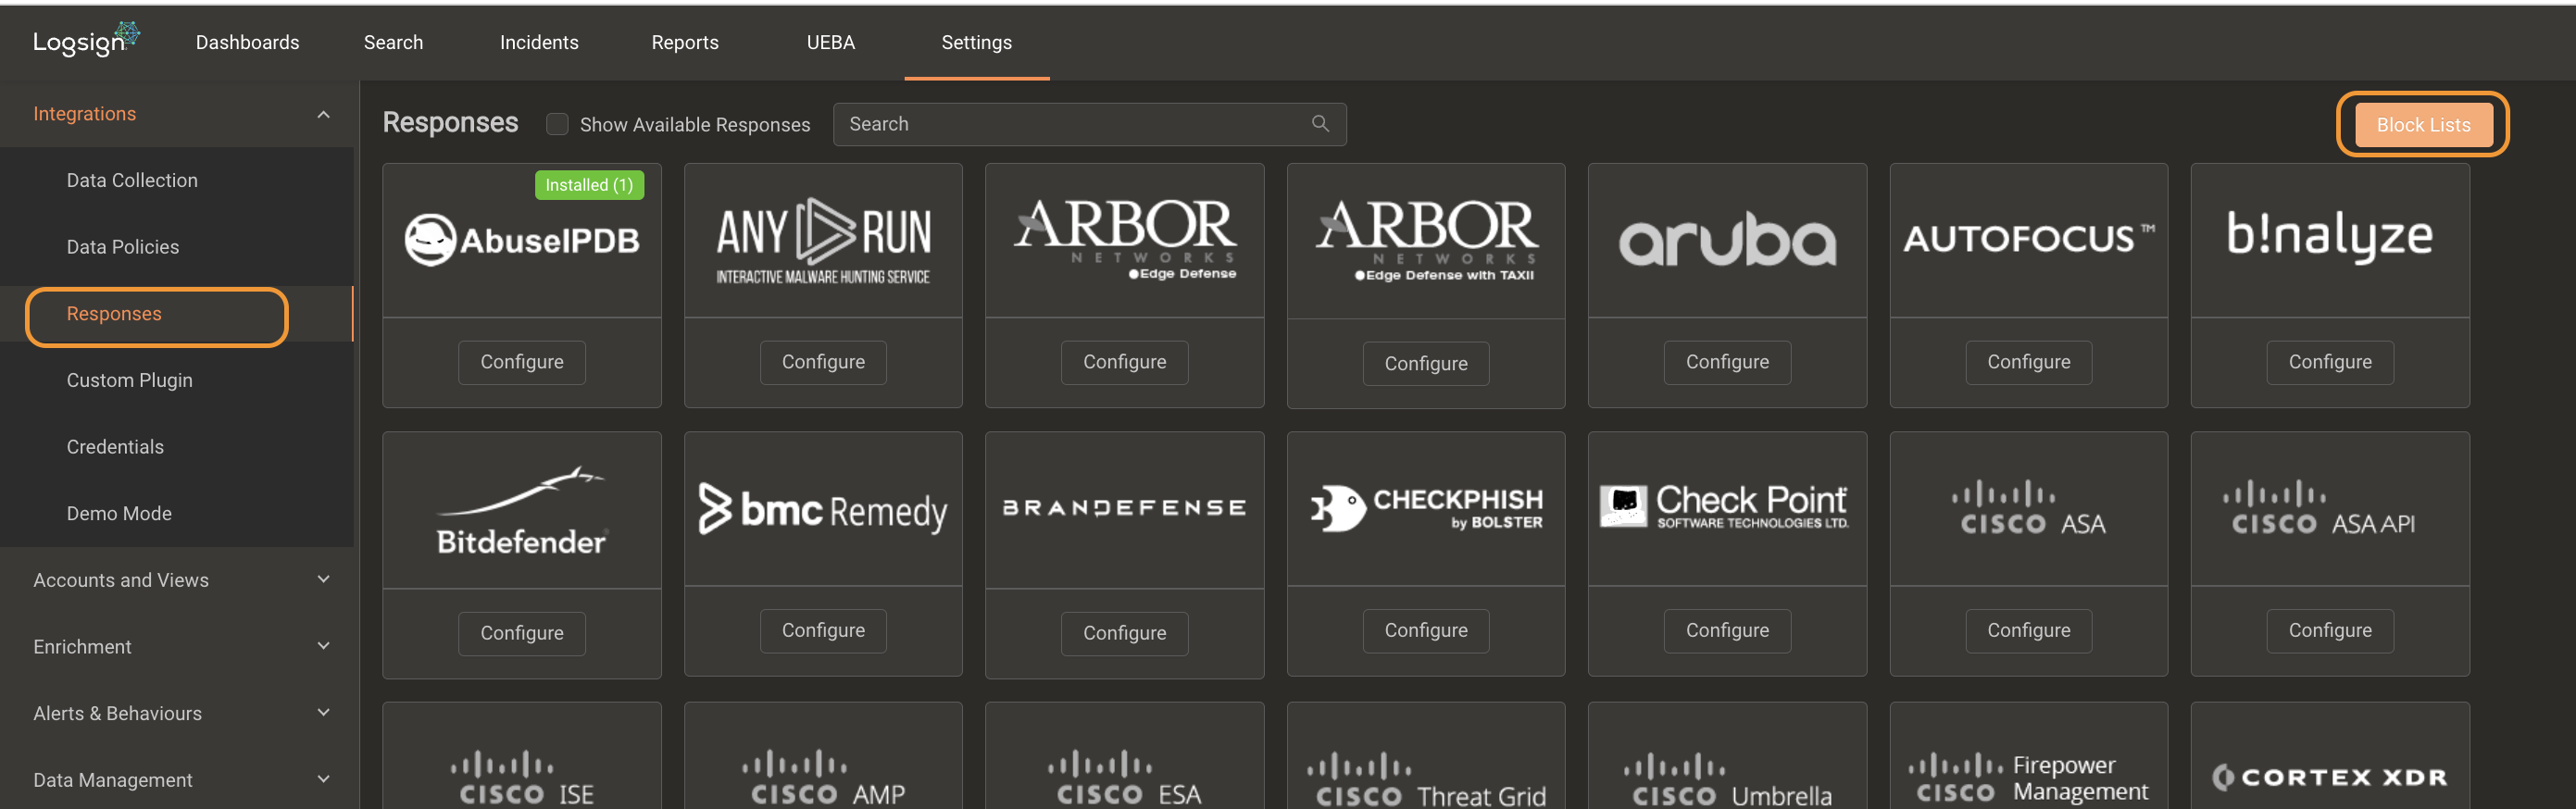Image resolution: width=2576 pixels, height=809 pixels.
Task: Select the Settings tab
Action: pyautogui.click(x=976, y=42)
